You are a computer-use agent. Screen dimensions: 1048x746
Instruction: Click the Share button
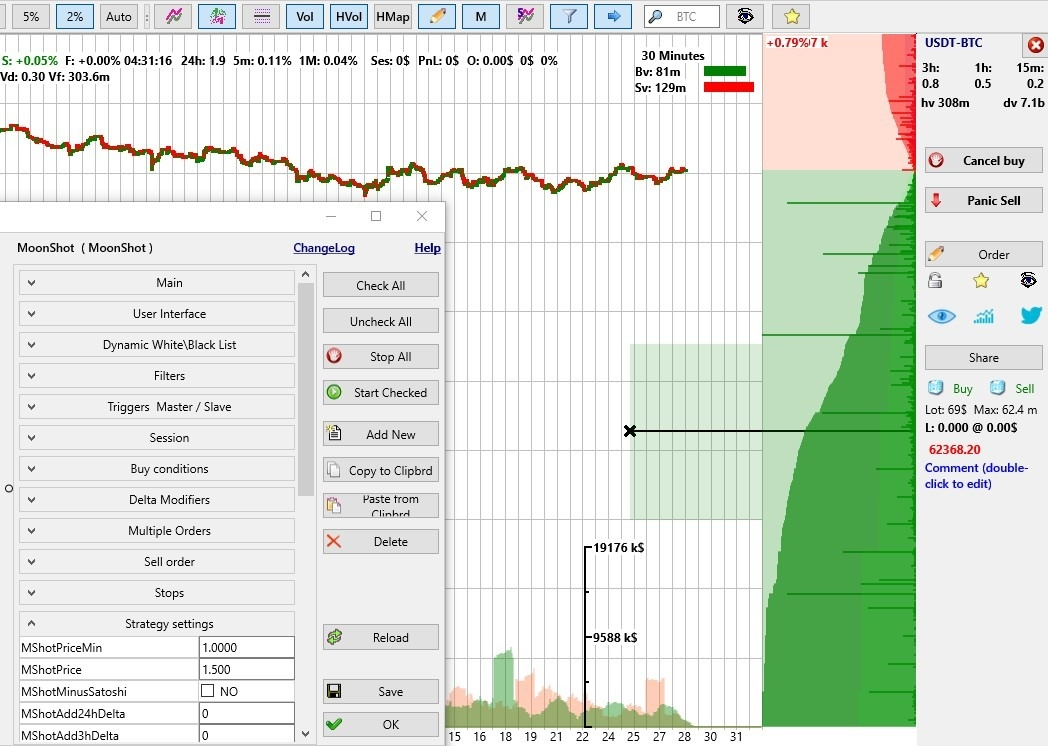(983, 358)
